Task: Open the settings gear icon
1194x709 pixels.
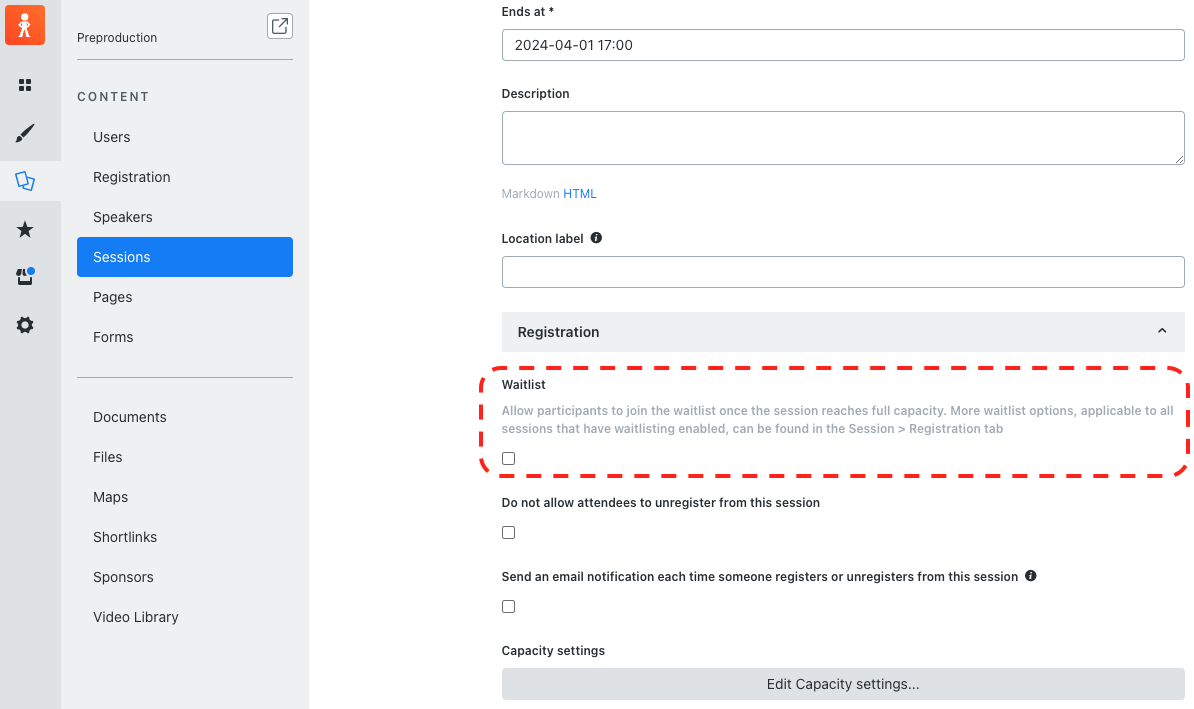Action: tap(25, 325)
